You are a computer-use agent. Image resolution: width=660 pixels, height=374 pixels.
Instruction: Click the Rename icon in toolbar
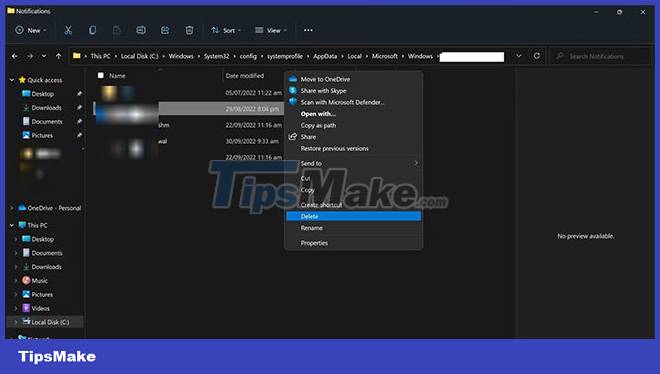pos(141,30)
